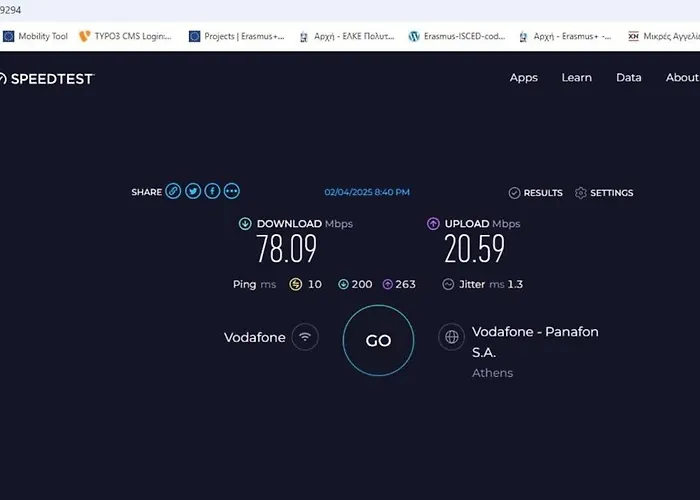This screenshot has height=500, width=700.
Task: Click the copy link share icon
Action: click(173, 191)
